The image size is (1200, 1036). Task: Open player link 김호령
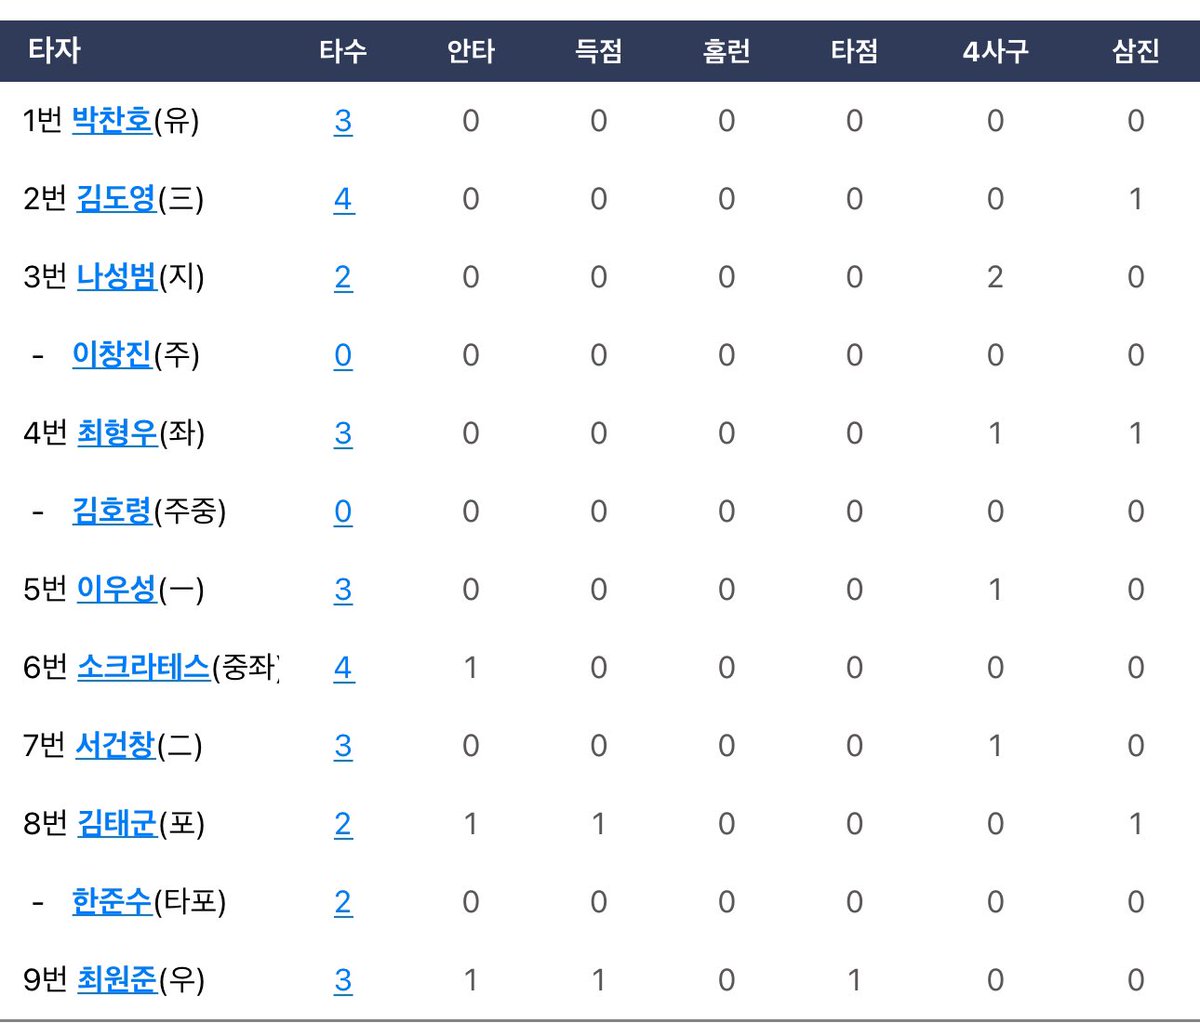[x=112, y=511]
